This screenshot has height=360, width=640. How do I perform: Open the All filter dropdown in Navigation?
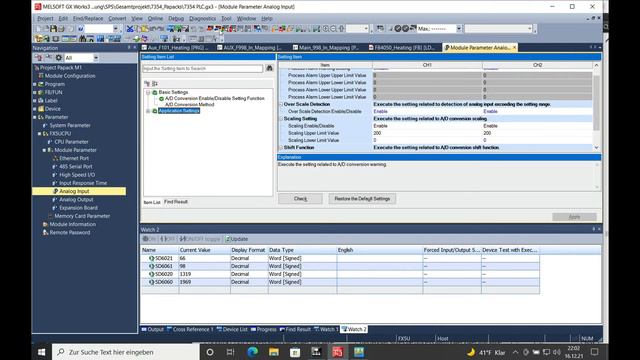(x=96, y=58)
